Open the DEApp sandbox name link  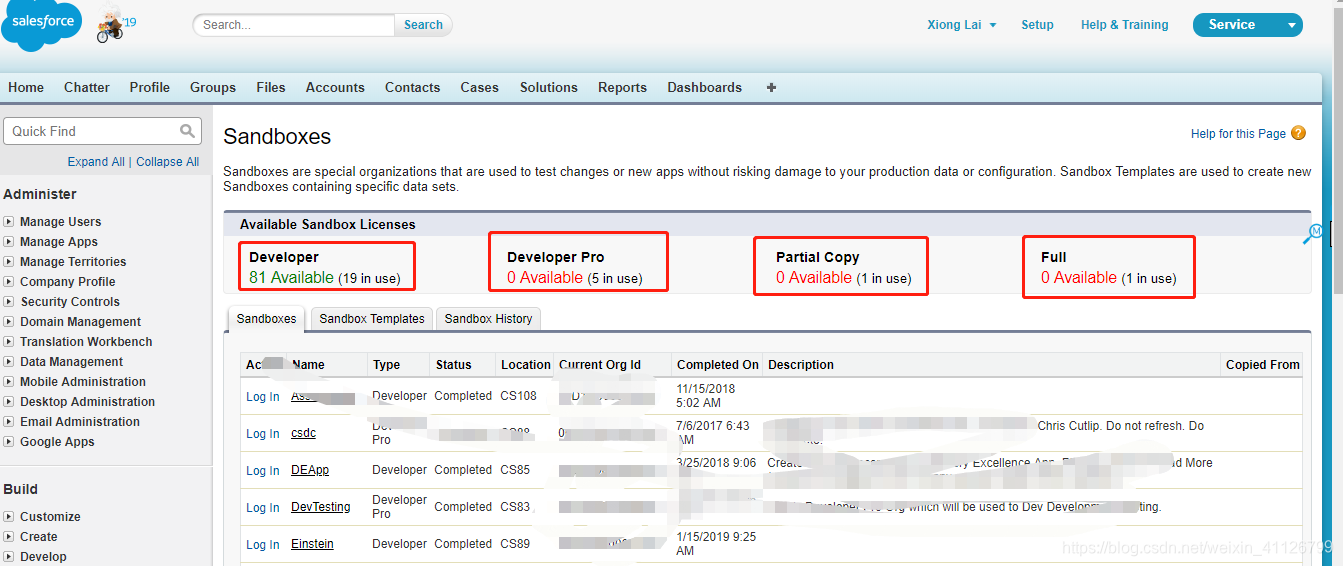(310, 470)
